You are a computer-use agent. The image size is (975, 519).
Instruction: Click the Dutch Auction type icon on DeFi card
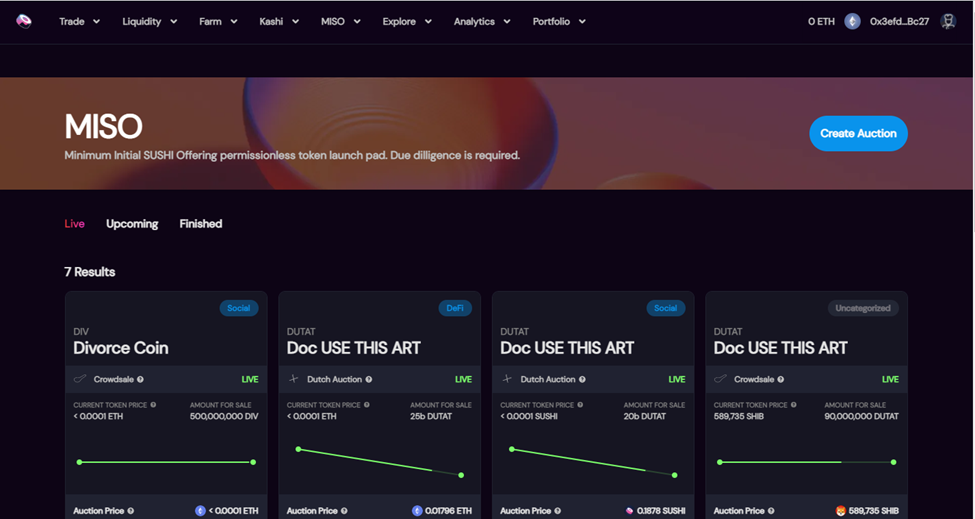click(293, 379)
